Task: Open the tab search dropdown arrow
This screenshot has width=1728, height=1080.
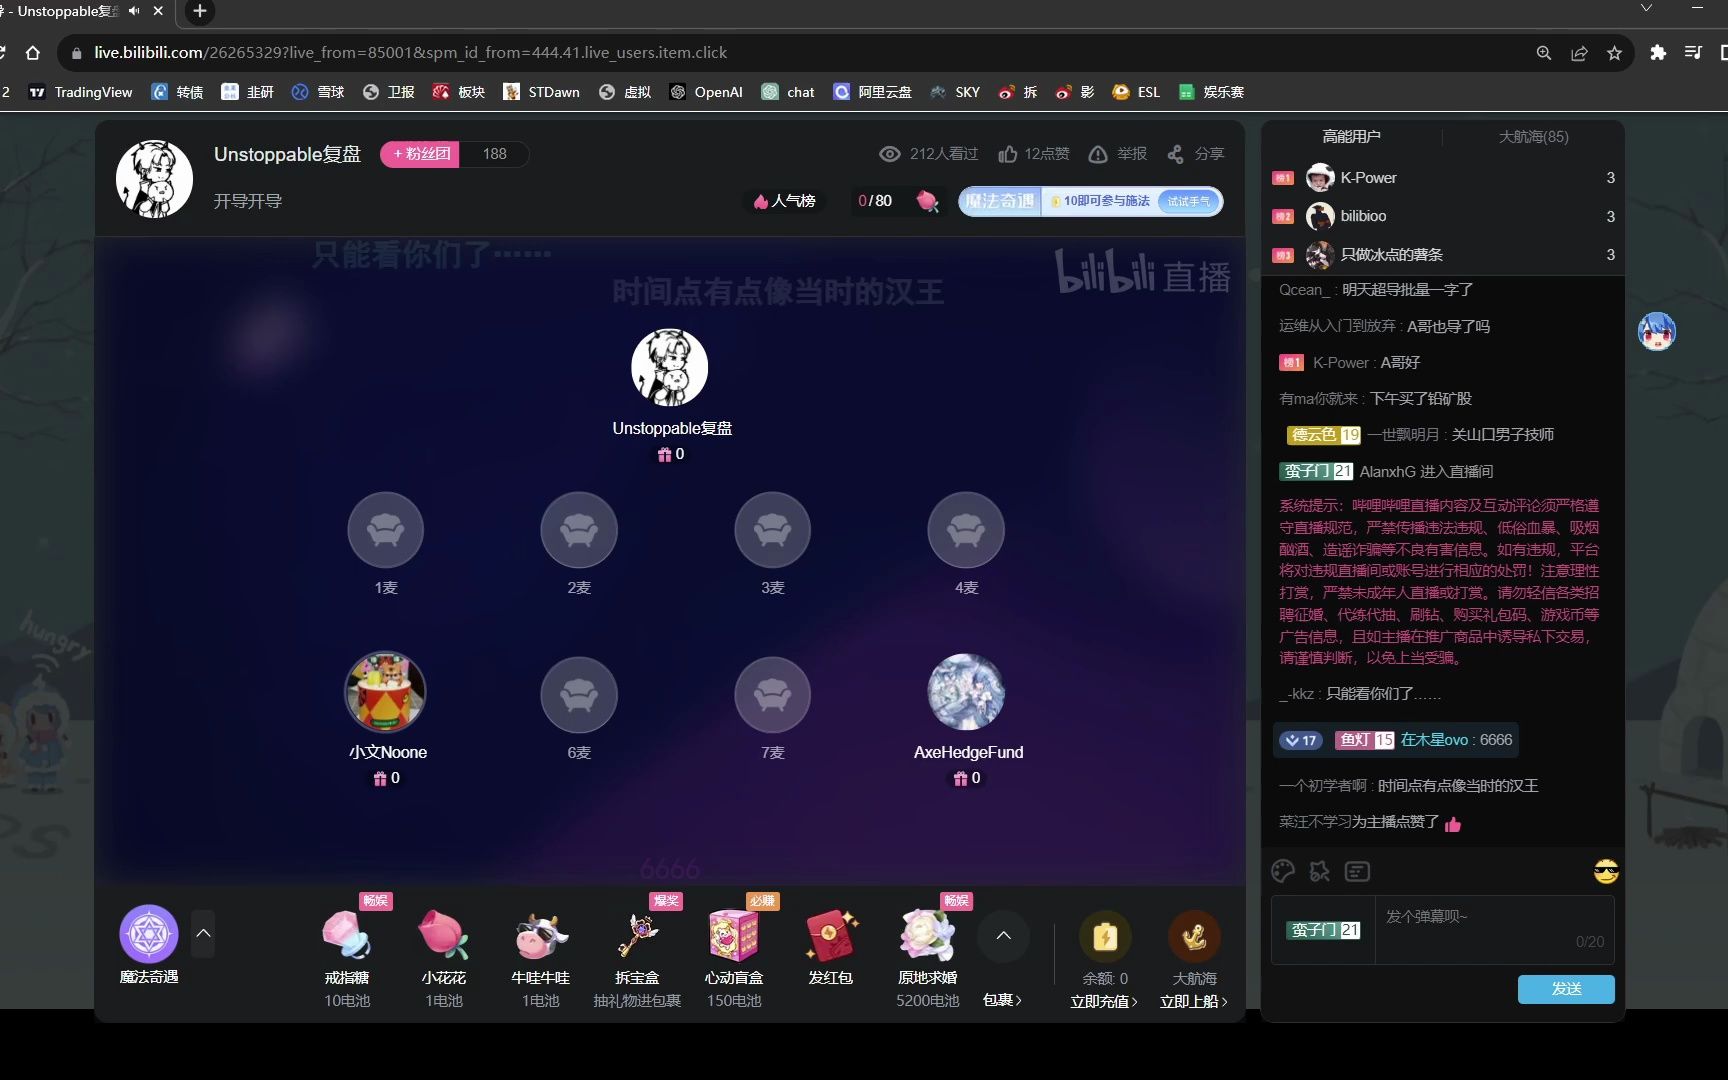Action: tap(1646, 8)
